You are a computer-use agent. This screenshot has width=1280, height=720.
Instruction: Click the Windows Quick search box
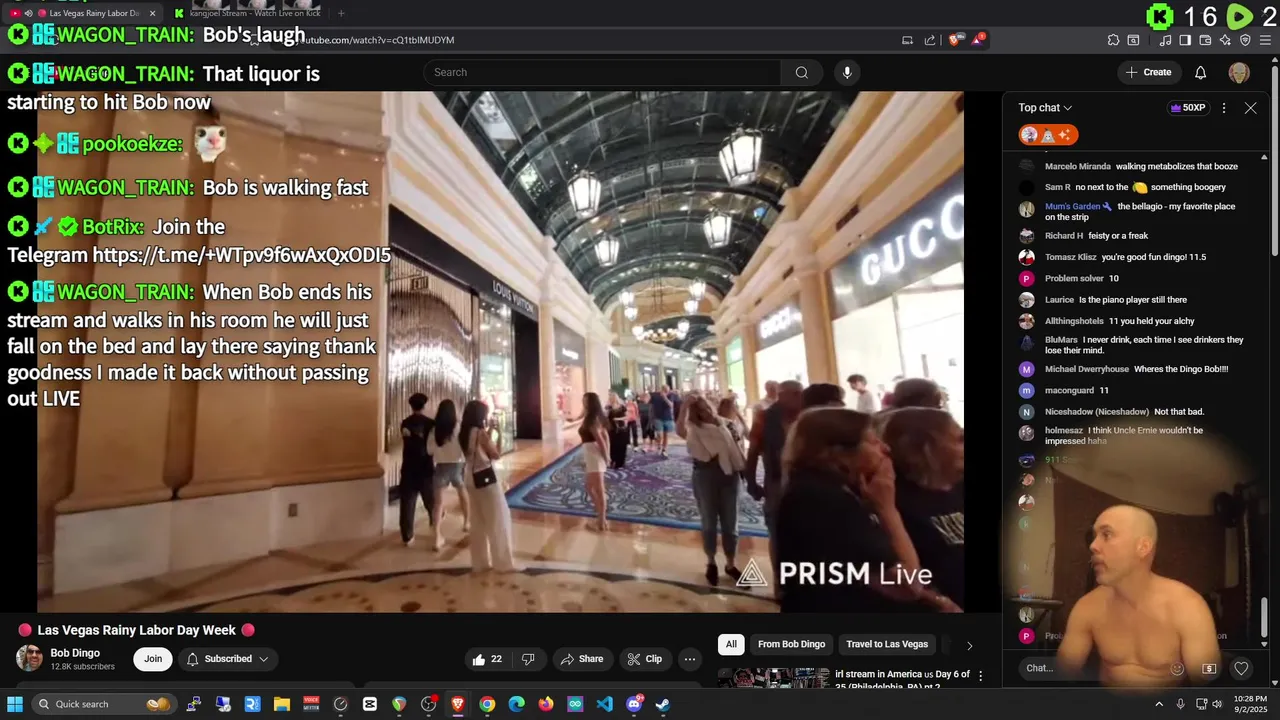[x=105, y=704]
